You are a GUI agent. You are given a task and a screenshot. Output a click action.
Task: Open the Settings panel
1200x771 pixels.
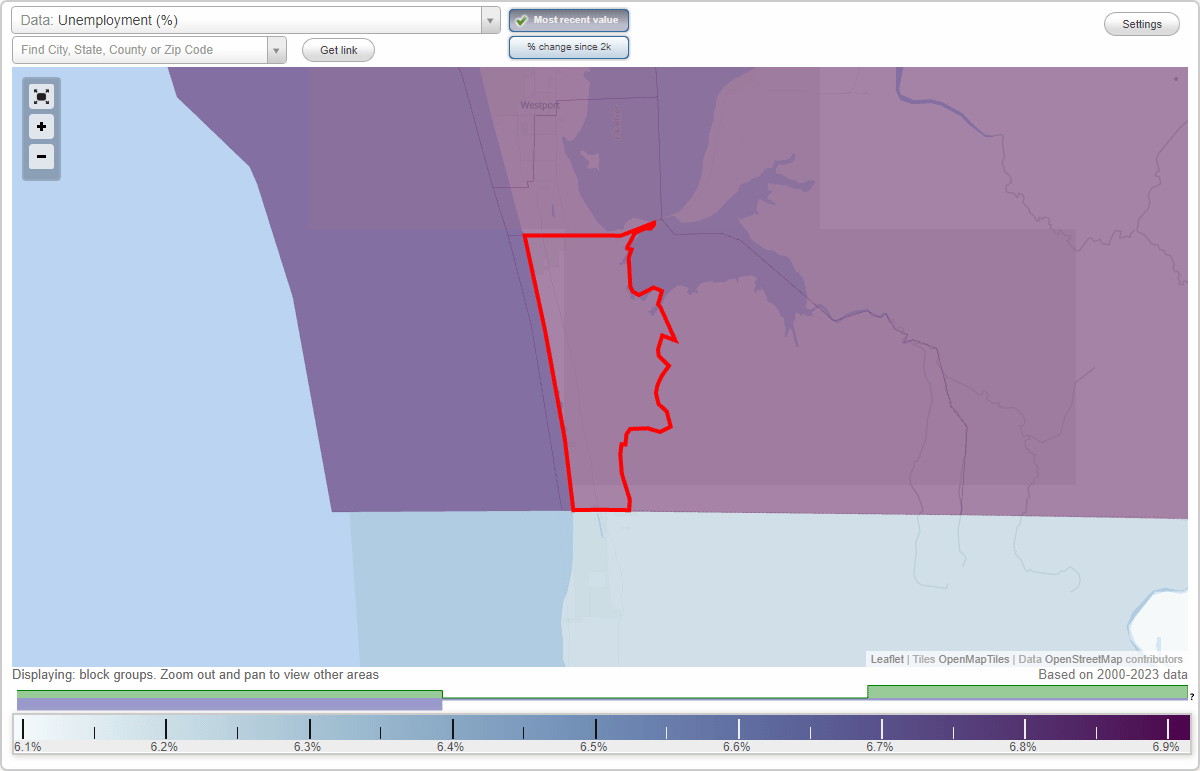coord(1141,23)
